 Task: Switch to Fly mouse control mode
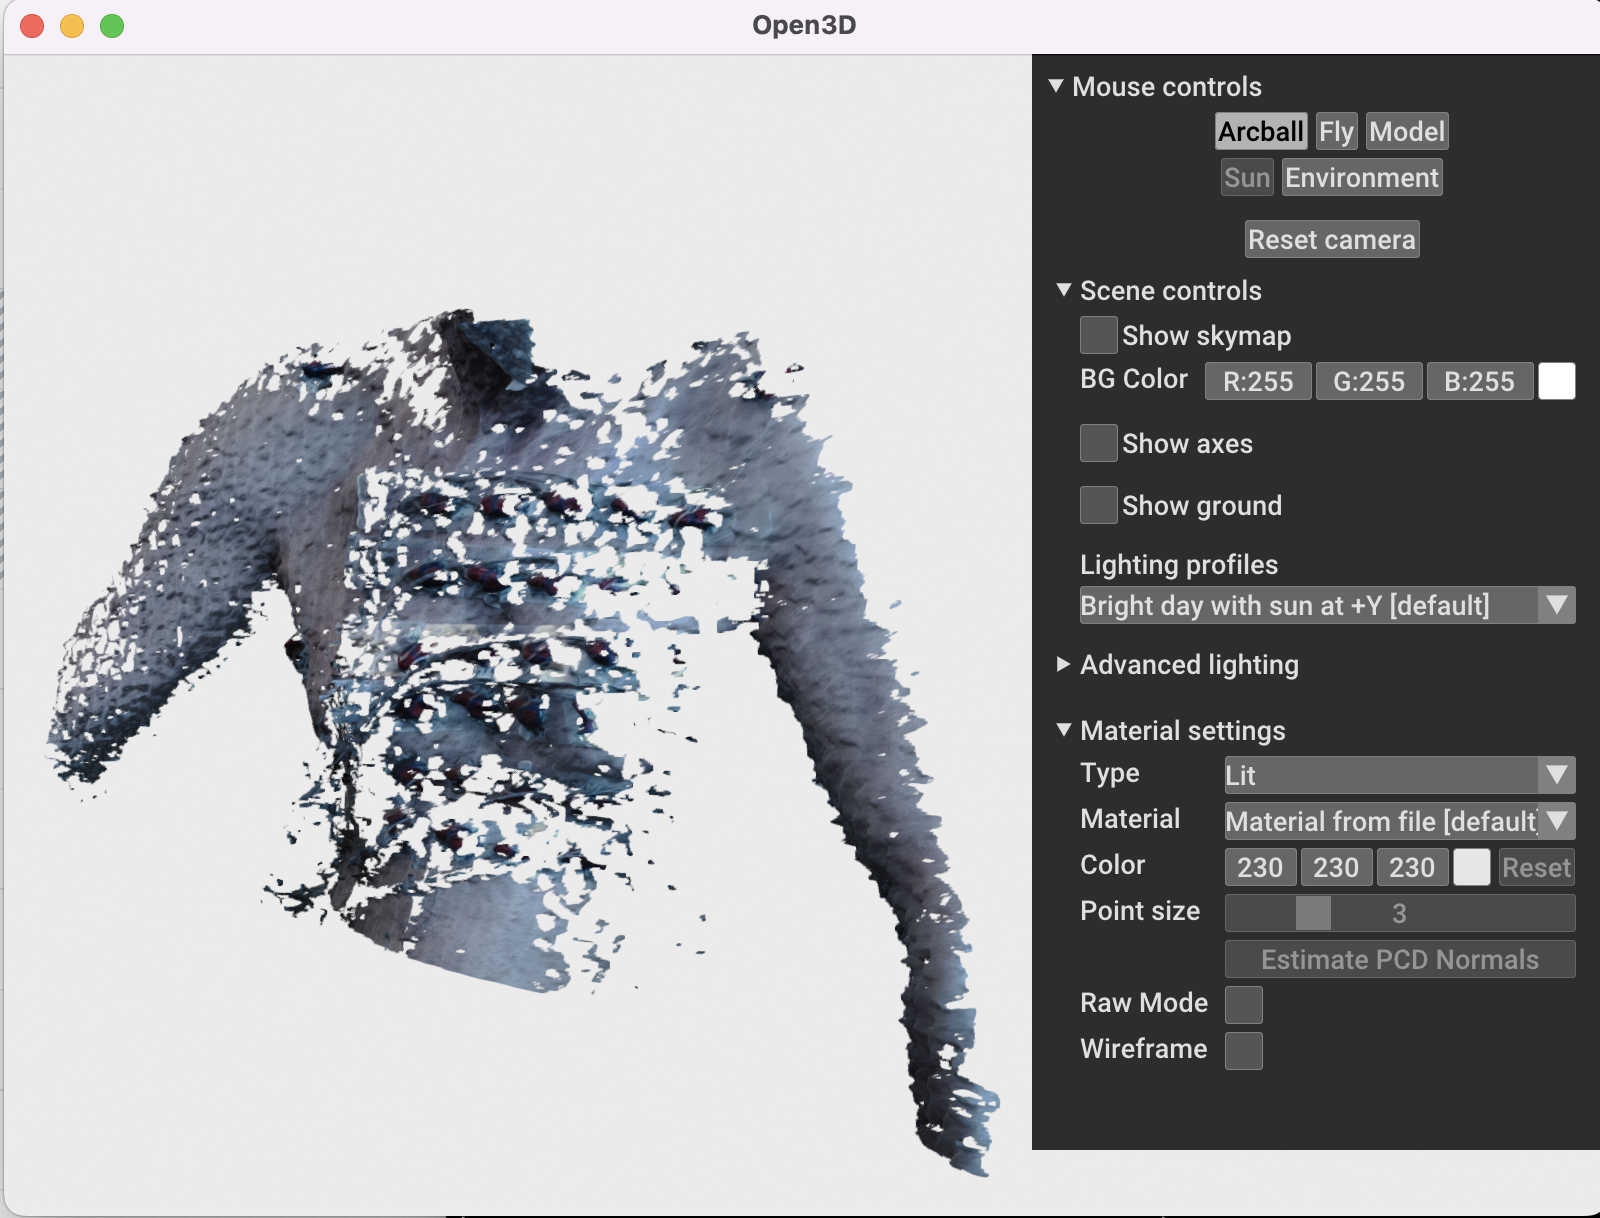click(1336, 131)
